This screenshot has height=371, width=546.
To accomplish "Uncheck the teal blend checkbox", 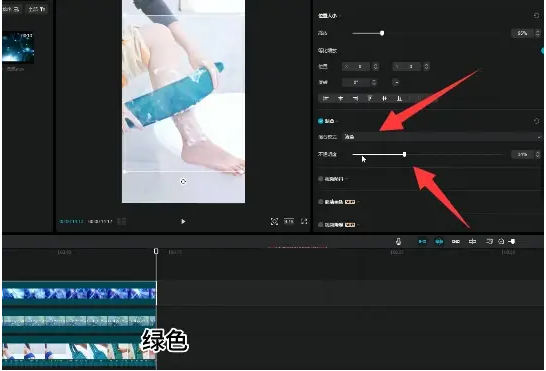I will tap(320, 121).
